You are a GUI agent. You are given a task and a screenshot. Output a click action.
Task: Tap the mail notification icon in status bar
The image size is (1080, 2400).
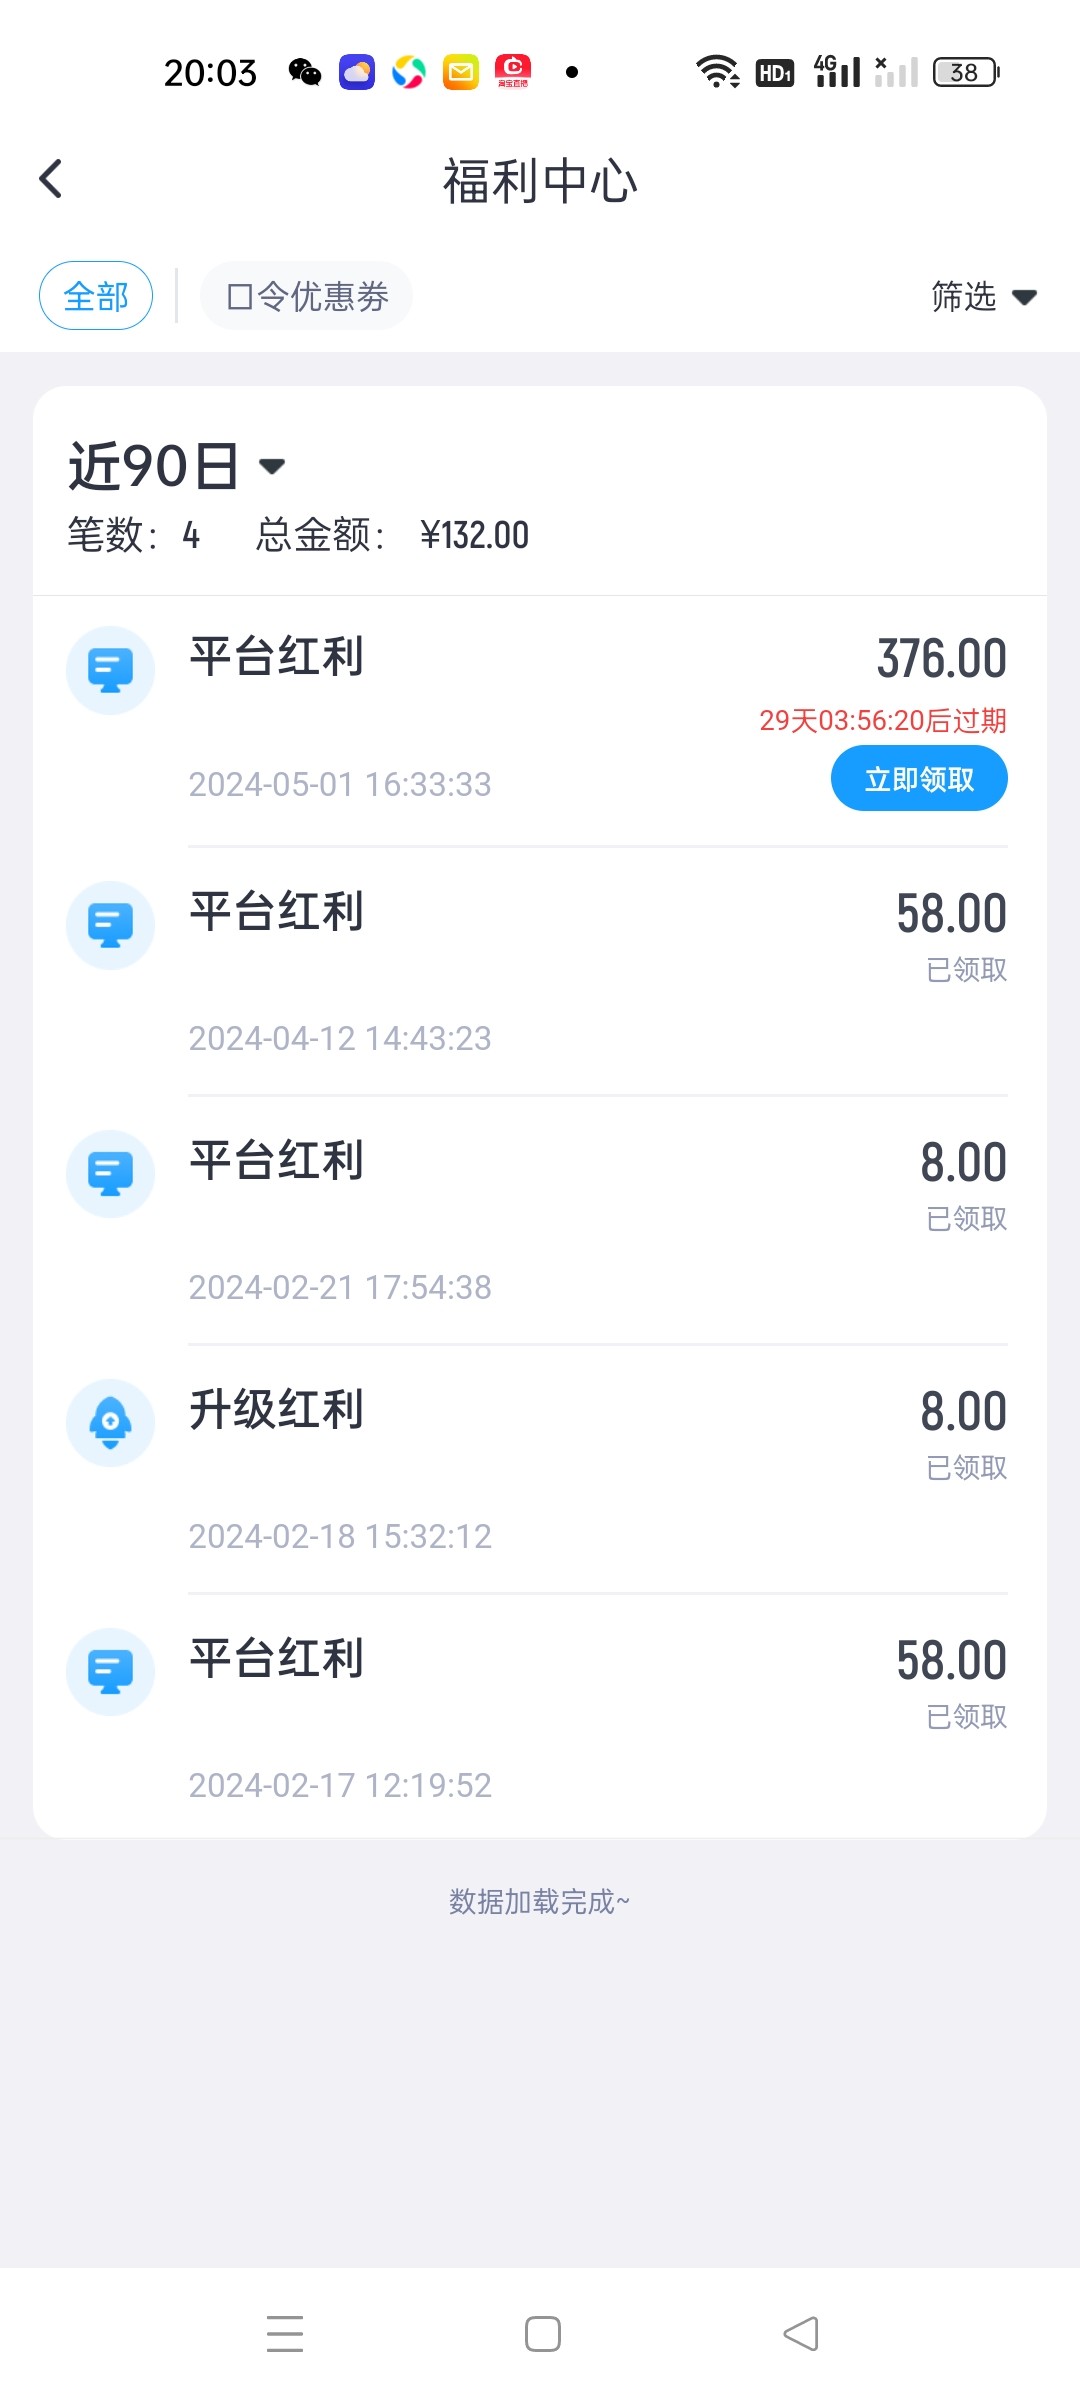click(x=461, y=72)
